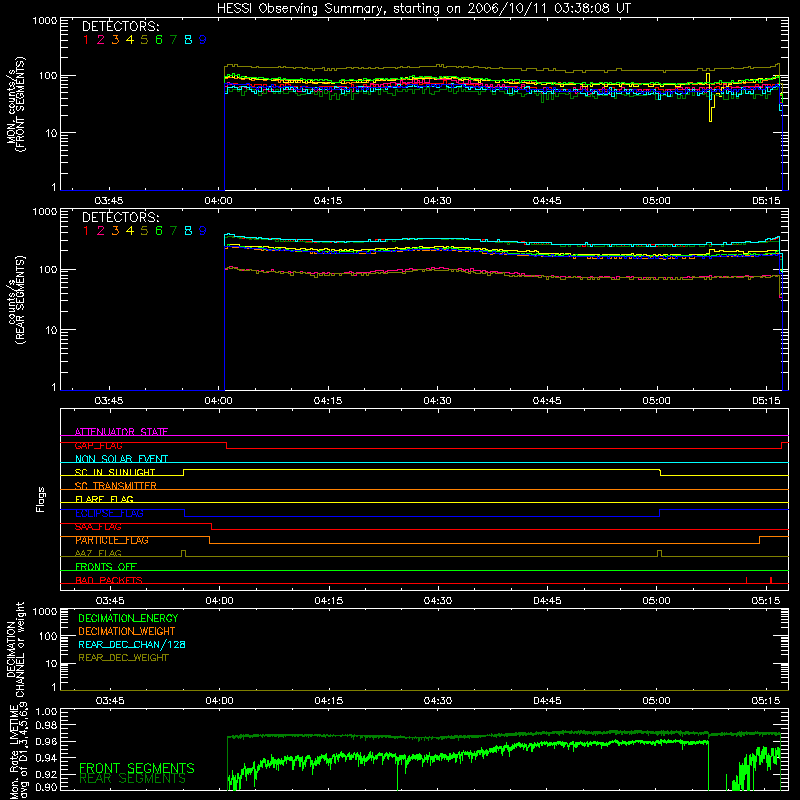Screen dimensions: 800x800
Task: Select red detector 1 in front segments legend
Action: [x=86, y=40]
